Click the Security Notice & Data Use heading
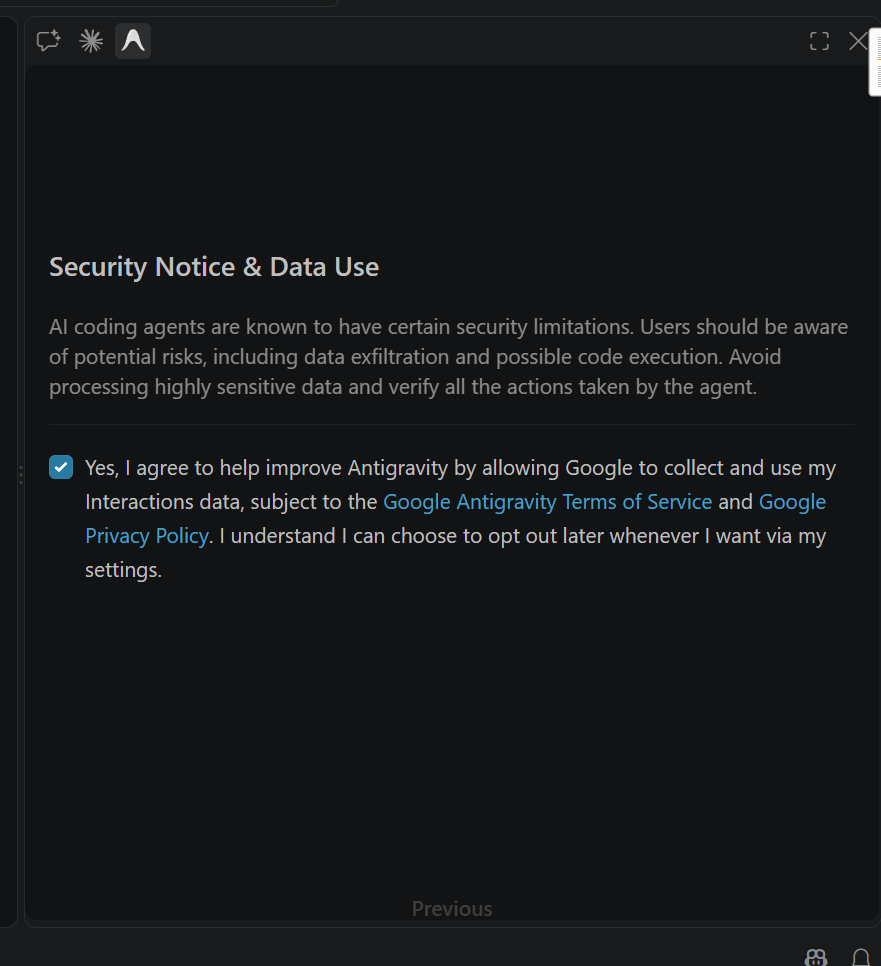The width and height of the screenshot is (881, 966). pos(214,267)
